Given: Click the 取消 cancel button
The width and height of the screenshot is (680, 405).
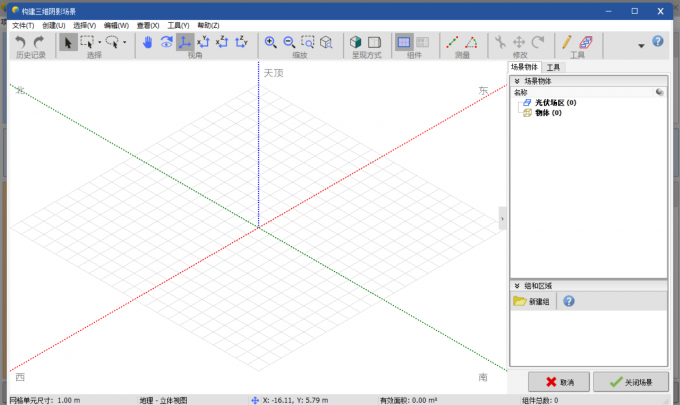Looking at the screenshot, I should 559,382.
